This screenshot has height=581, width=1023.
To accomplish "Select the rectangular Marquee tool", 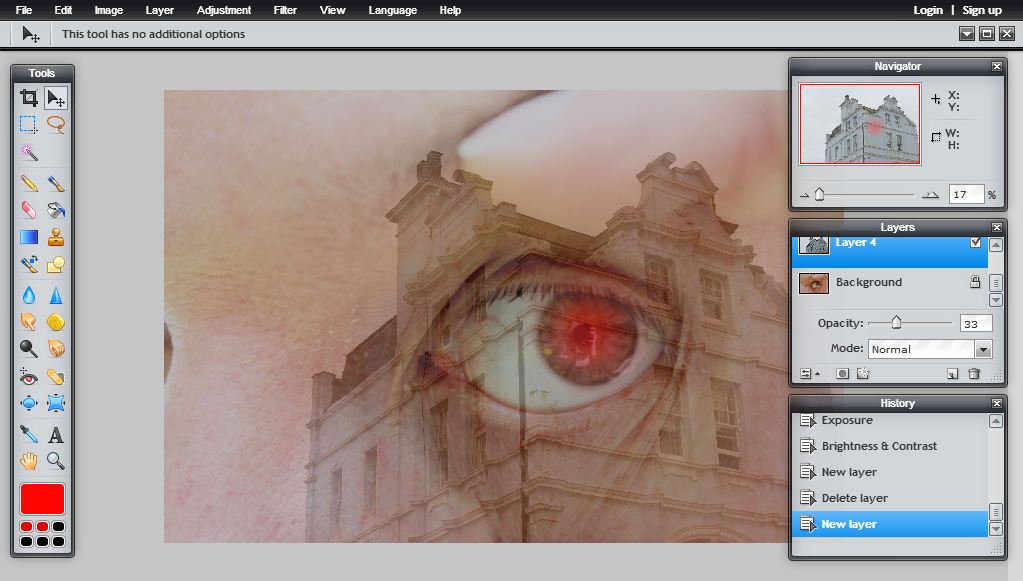I will pyautogui.click(x=29, y=125).
